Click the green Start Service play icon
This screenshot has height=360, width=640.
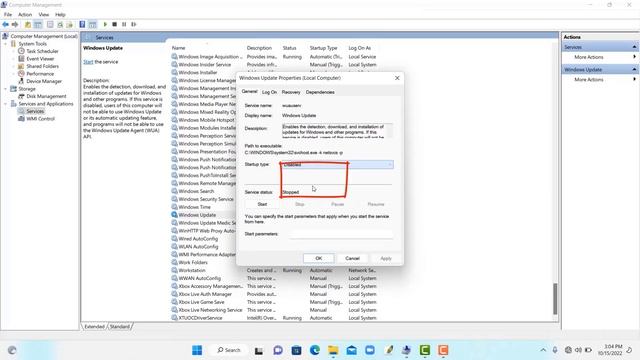click(x=105, y=24)
